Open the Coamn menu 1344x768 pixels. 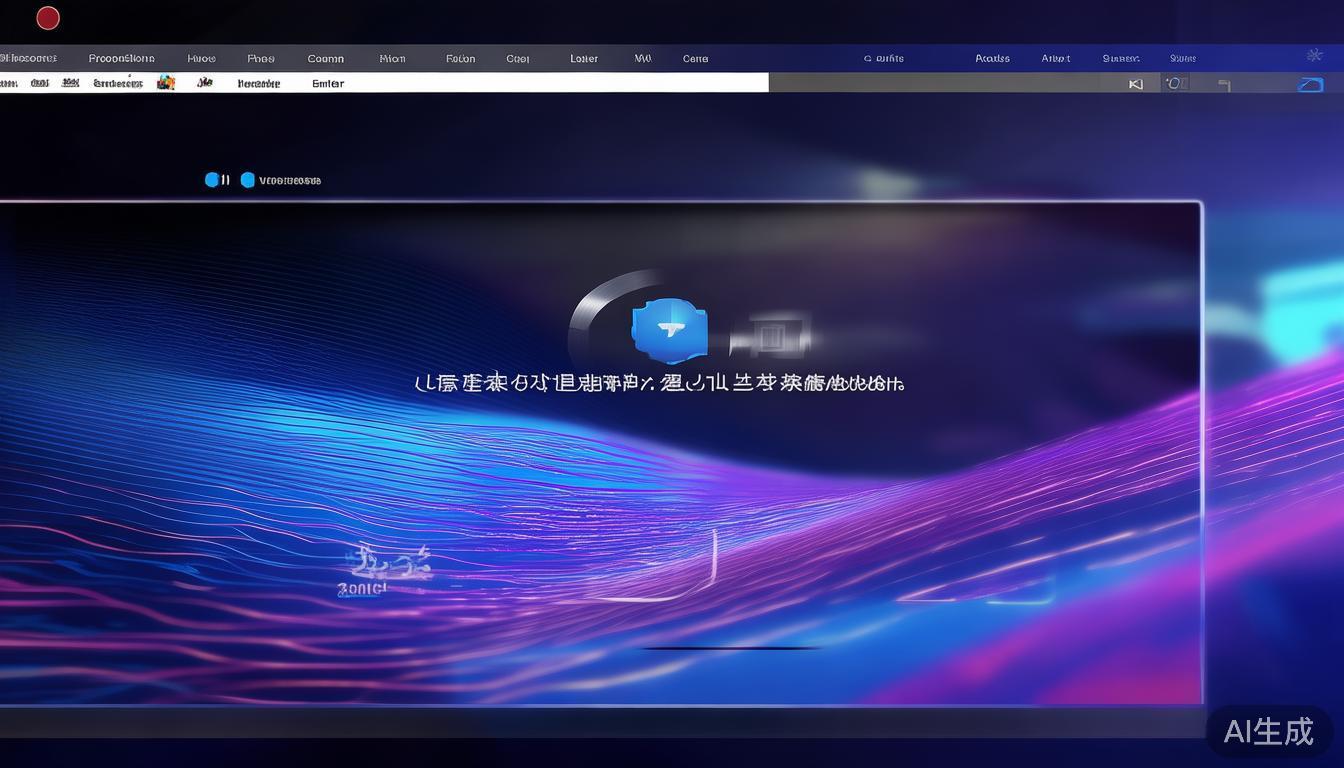click(325, 58)
